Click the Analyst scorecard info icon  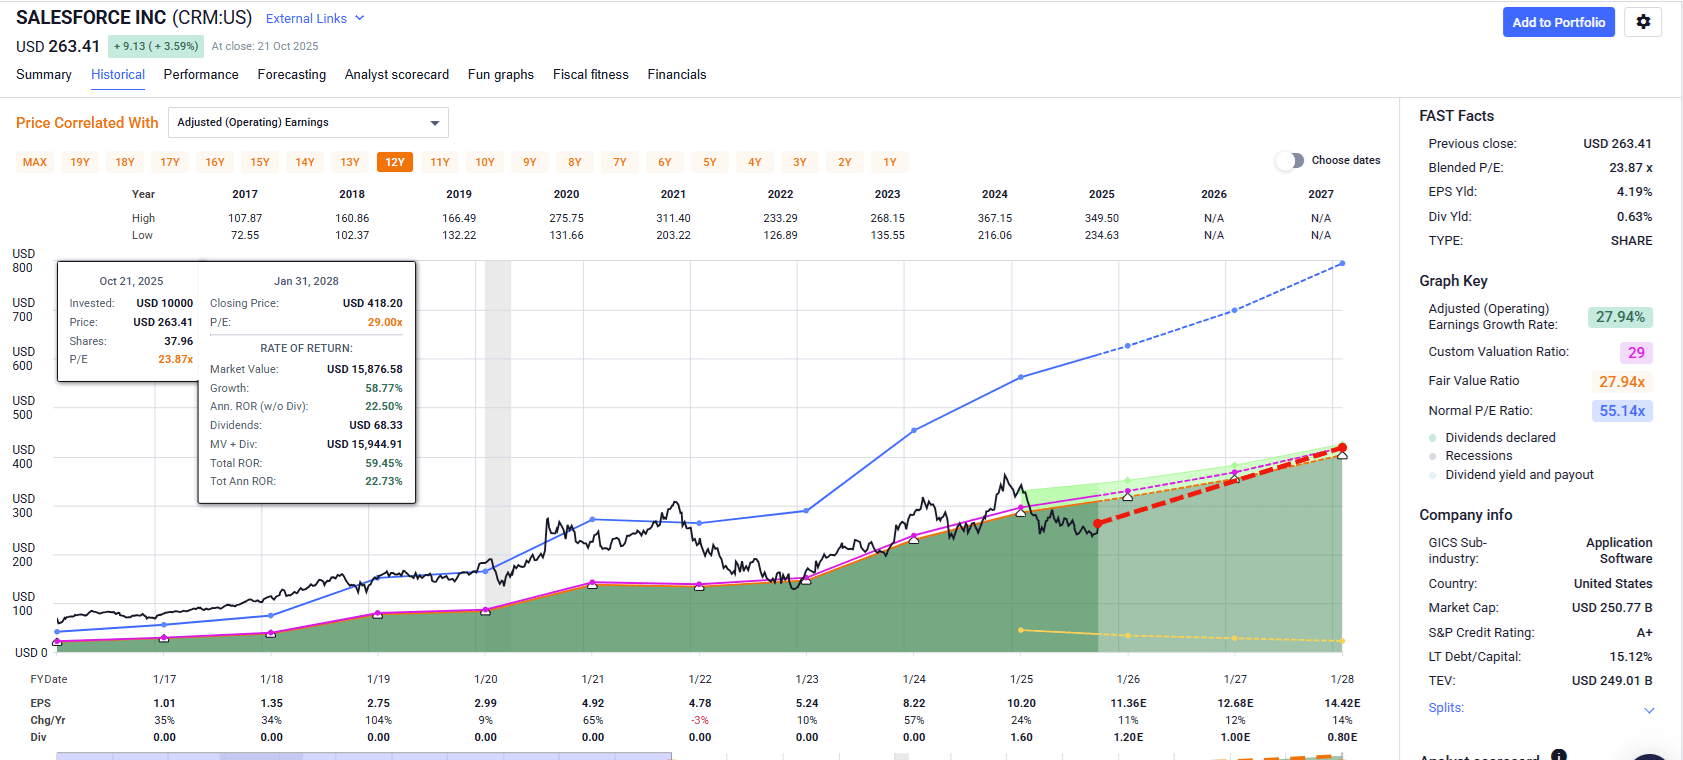coord(1558,755)
